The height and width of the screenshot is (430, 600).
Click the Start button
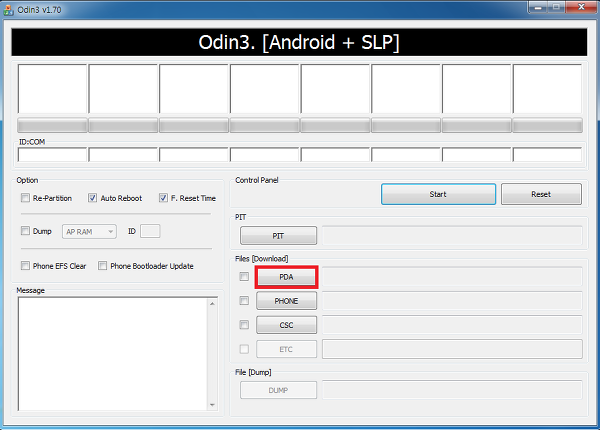pyautogui.click(x=439, y=194)
